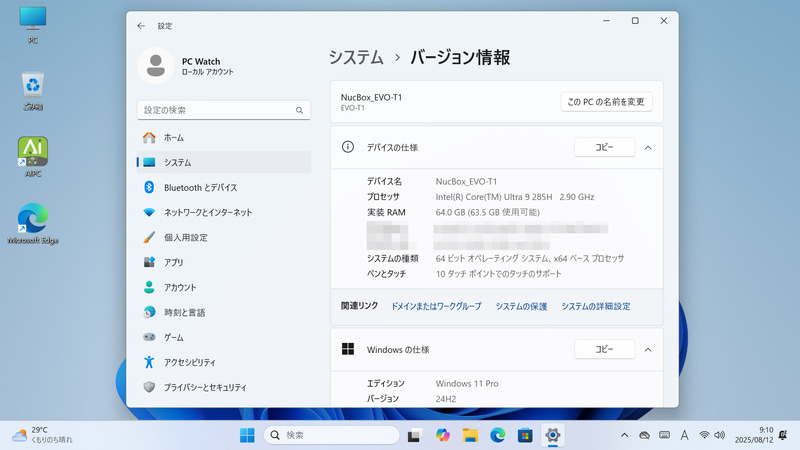The height and width of the screenshot is (450, 800).
Task: Open システムの詳細設定 link
Action: 596,306
